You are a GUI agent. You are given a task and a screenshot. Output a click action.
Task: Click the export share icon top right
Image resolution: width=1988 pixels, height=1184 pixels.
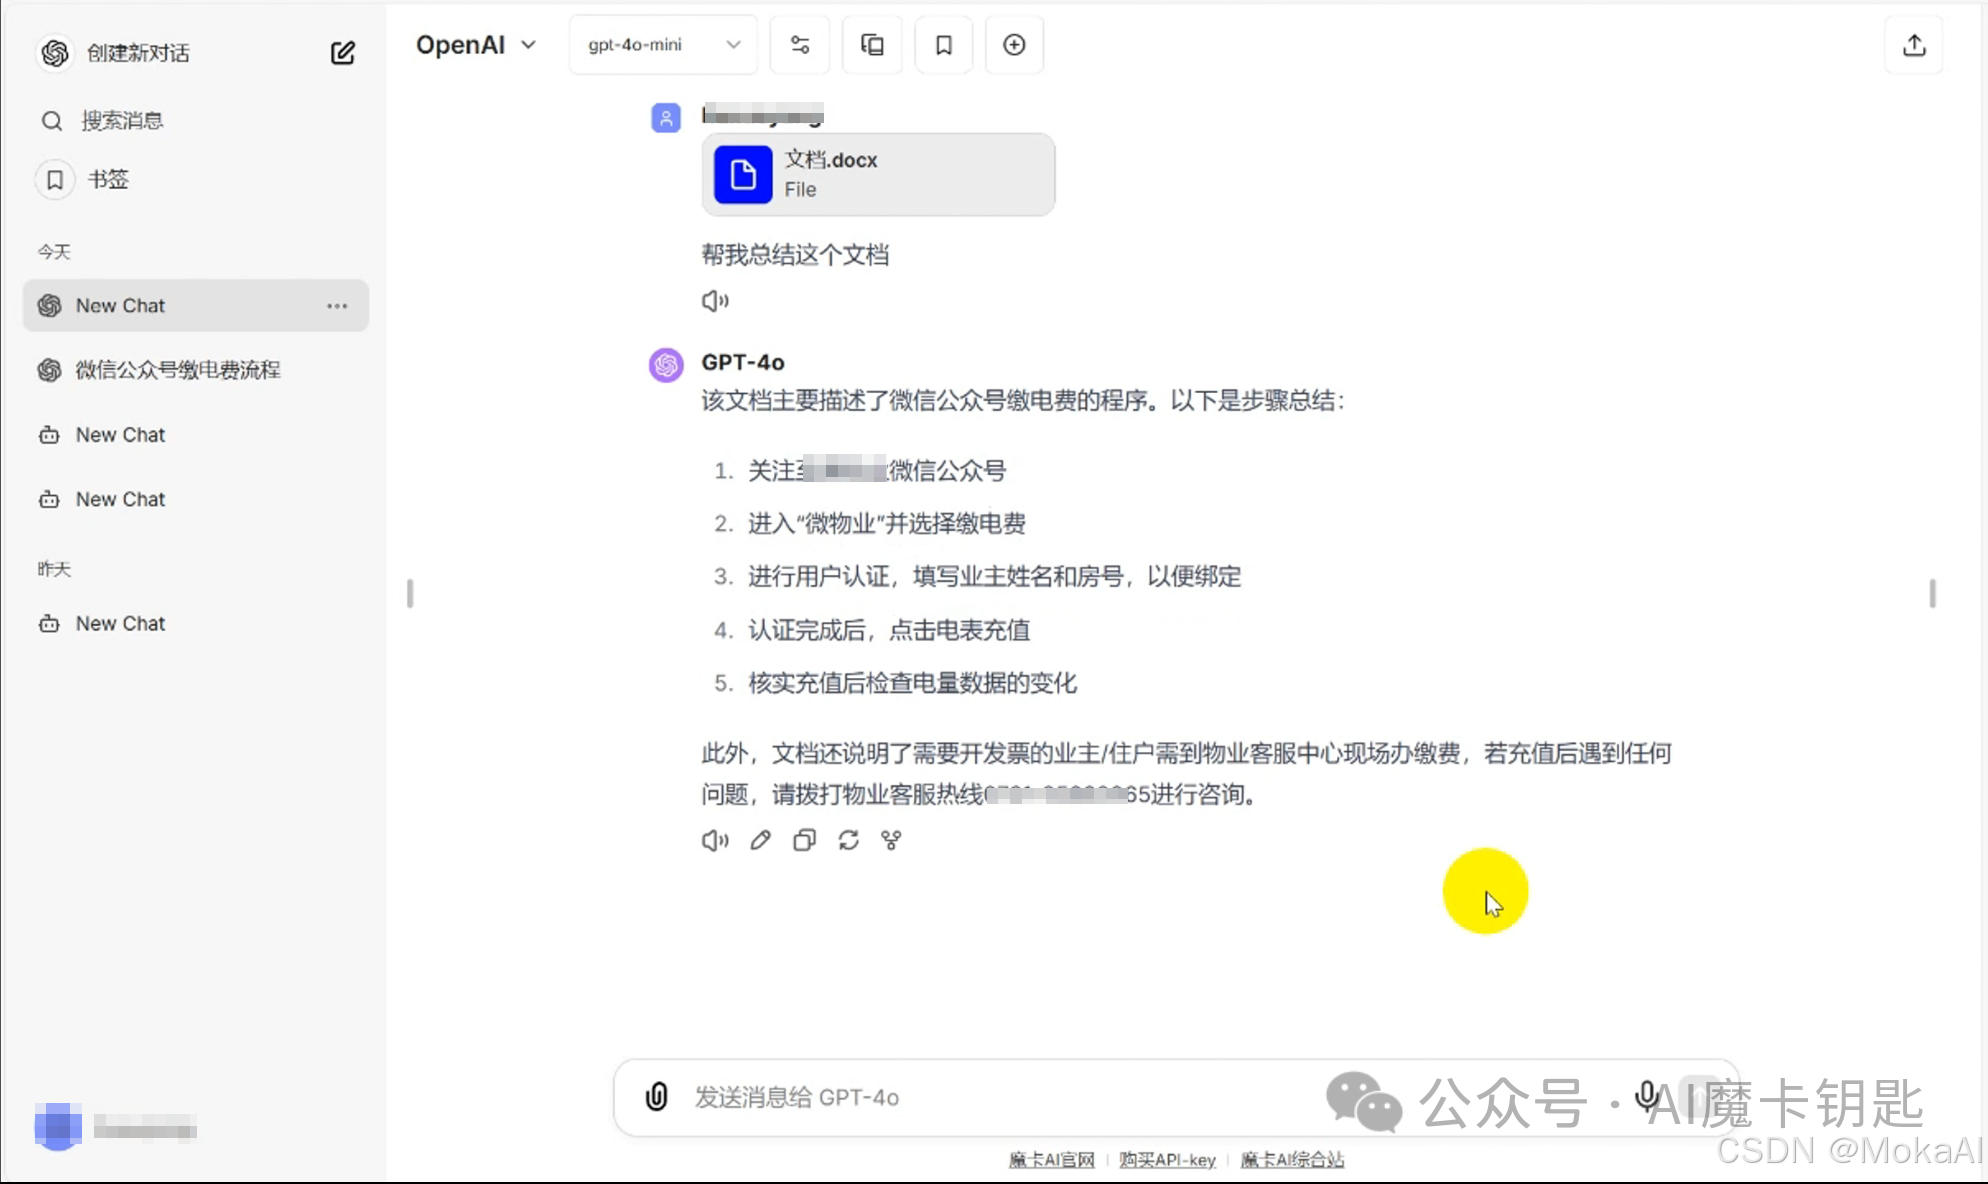1913,45
